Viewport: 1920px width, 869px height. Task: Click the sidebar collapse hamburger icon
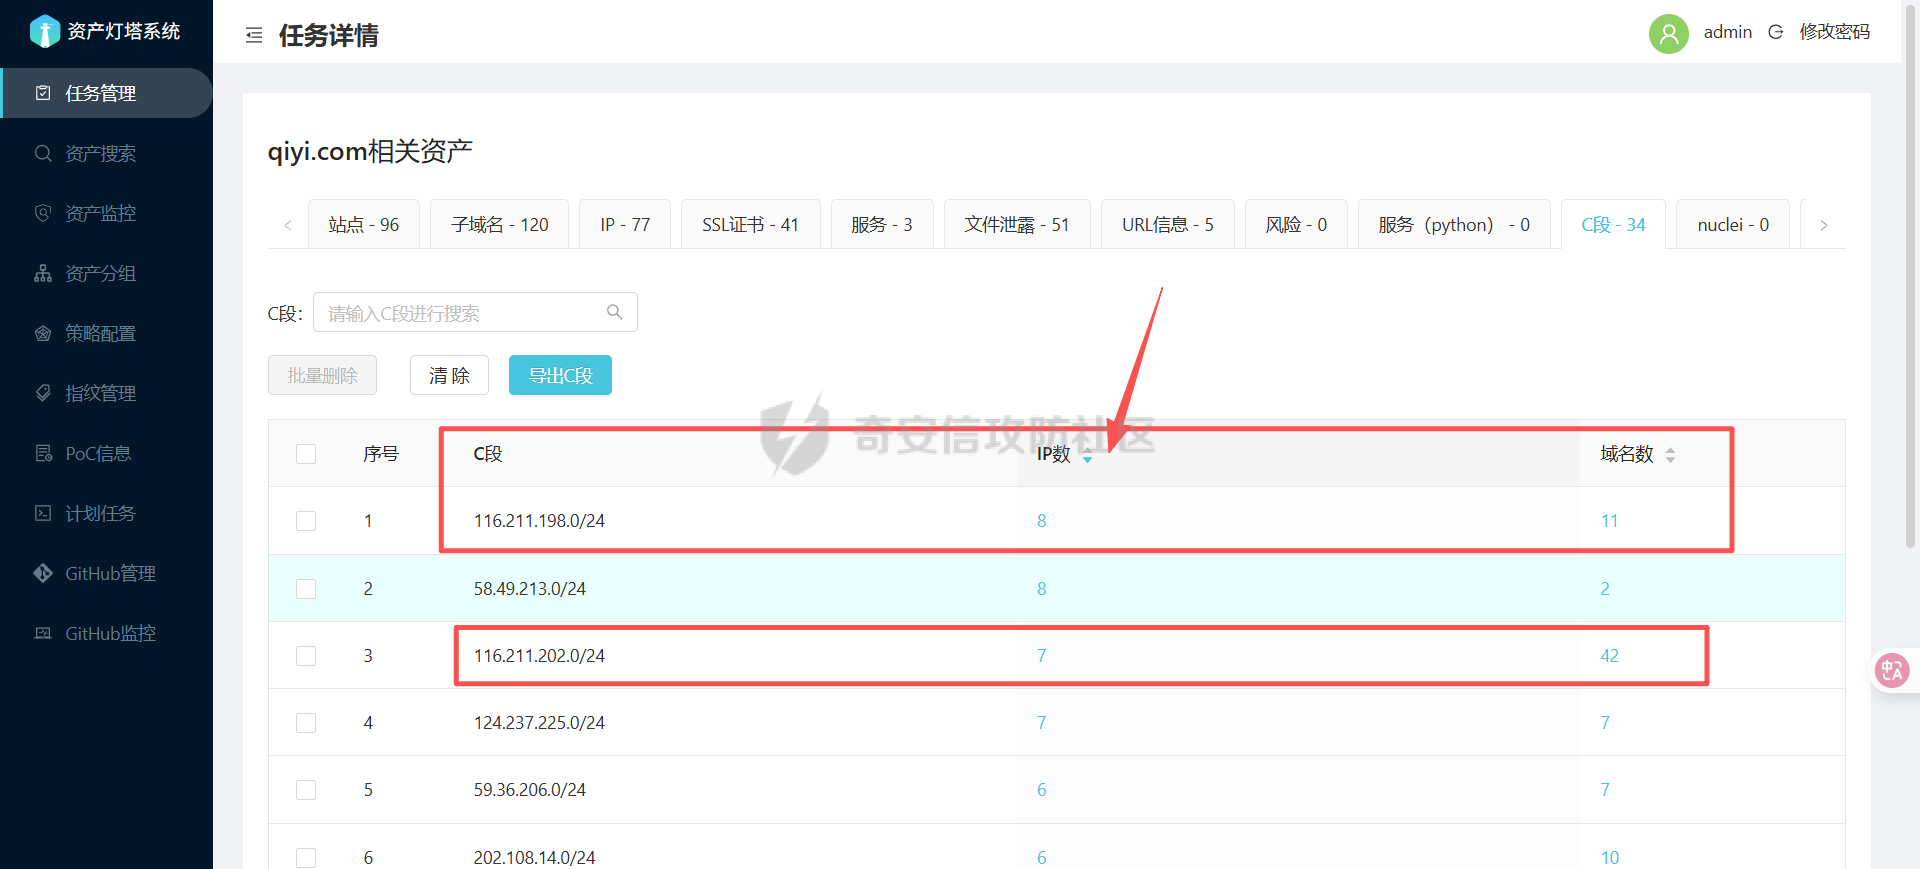[x=254, y=36]
